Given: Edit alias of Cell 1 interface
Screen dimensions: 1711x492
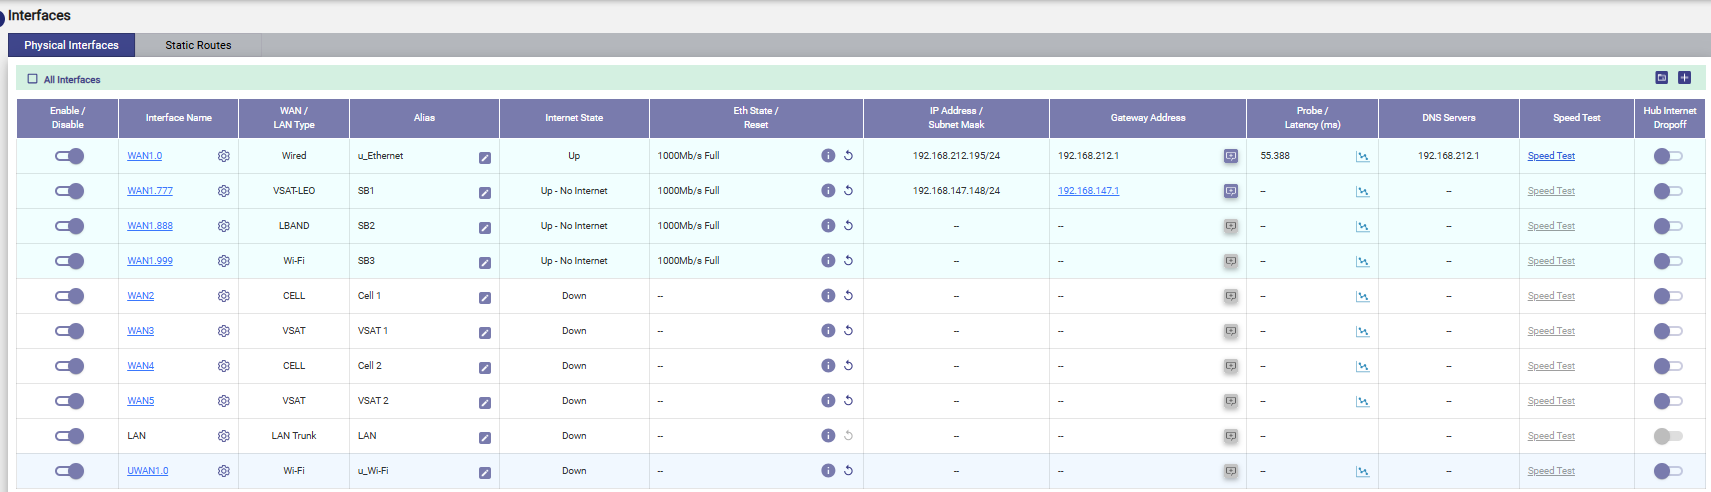Looking at the screenshot, I should (485, 297).
